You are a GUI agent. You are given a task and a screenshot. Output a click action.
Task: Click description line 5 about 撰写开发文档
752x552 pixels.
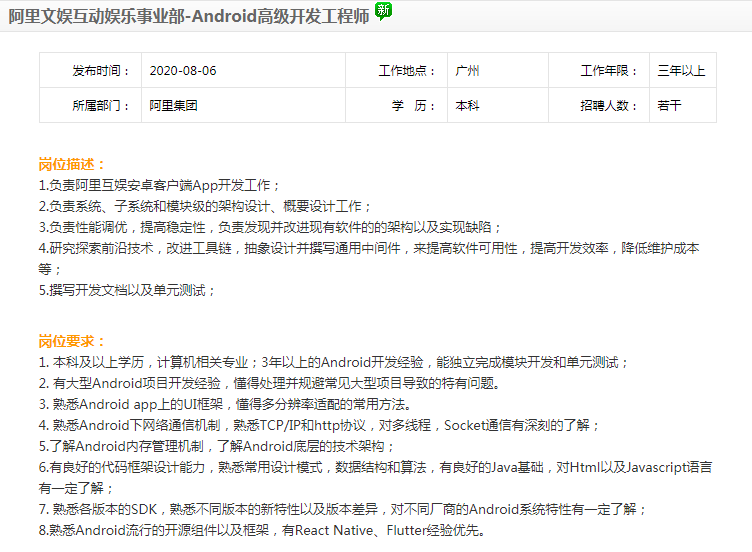127,290
